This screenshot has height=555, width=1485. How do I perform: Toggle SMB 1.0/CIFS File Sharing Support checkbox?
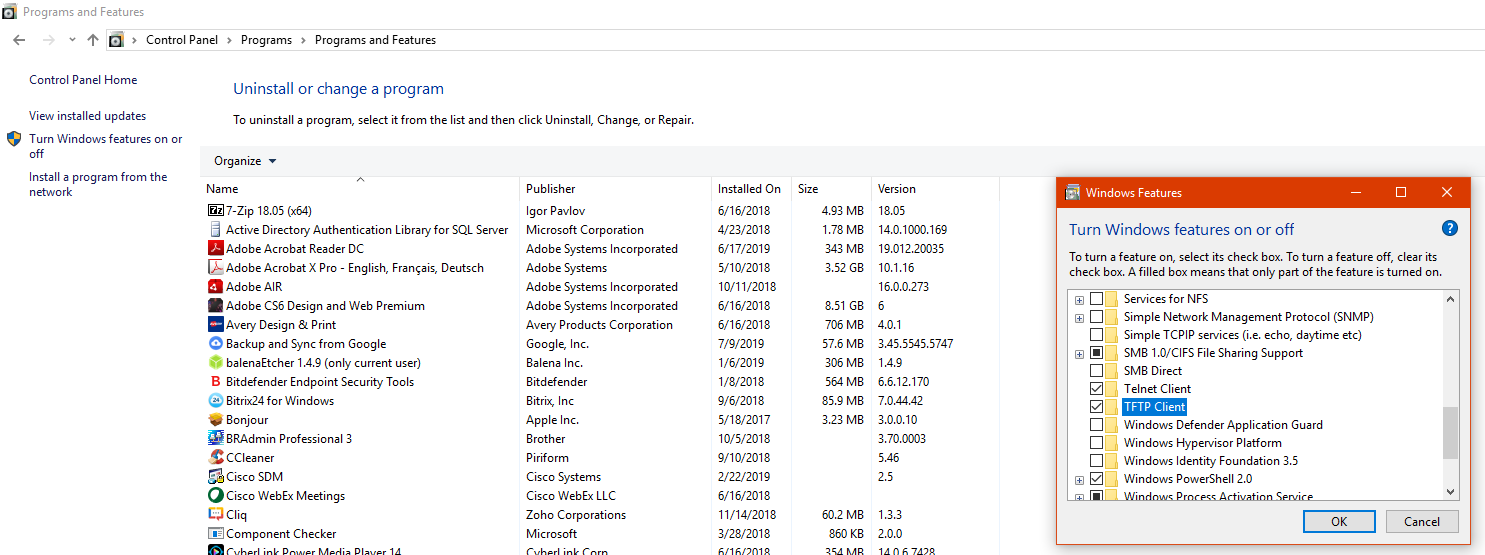tap(1097, 353)
